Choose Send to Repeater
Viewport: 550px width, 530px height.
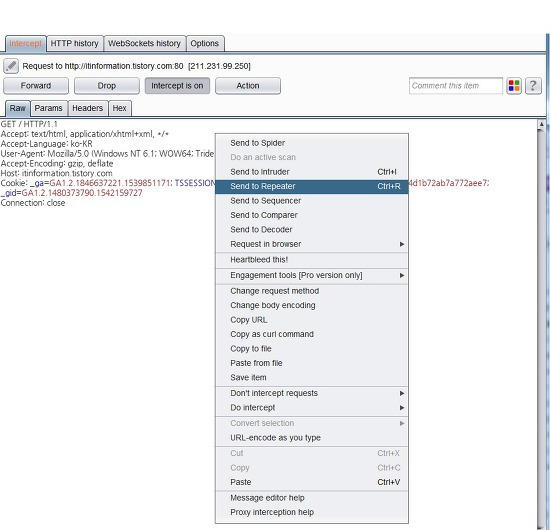(311, 186)
